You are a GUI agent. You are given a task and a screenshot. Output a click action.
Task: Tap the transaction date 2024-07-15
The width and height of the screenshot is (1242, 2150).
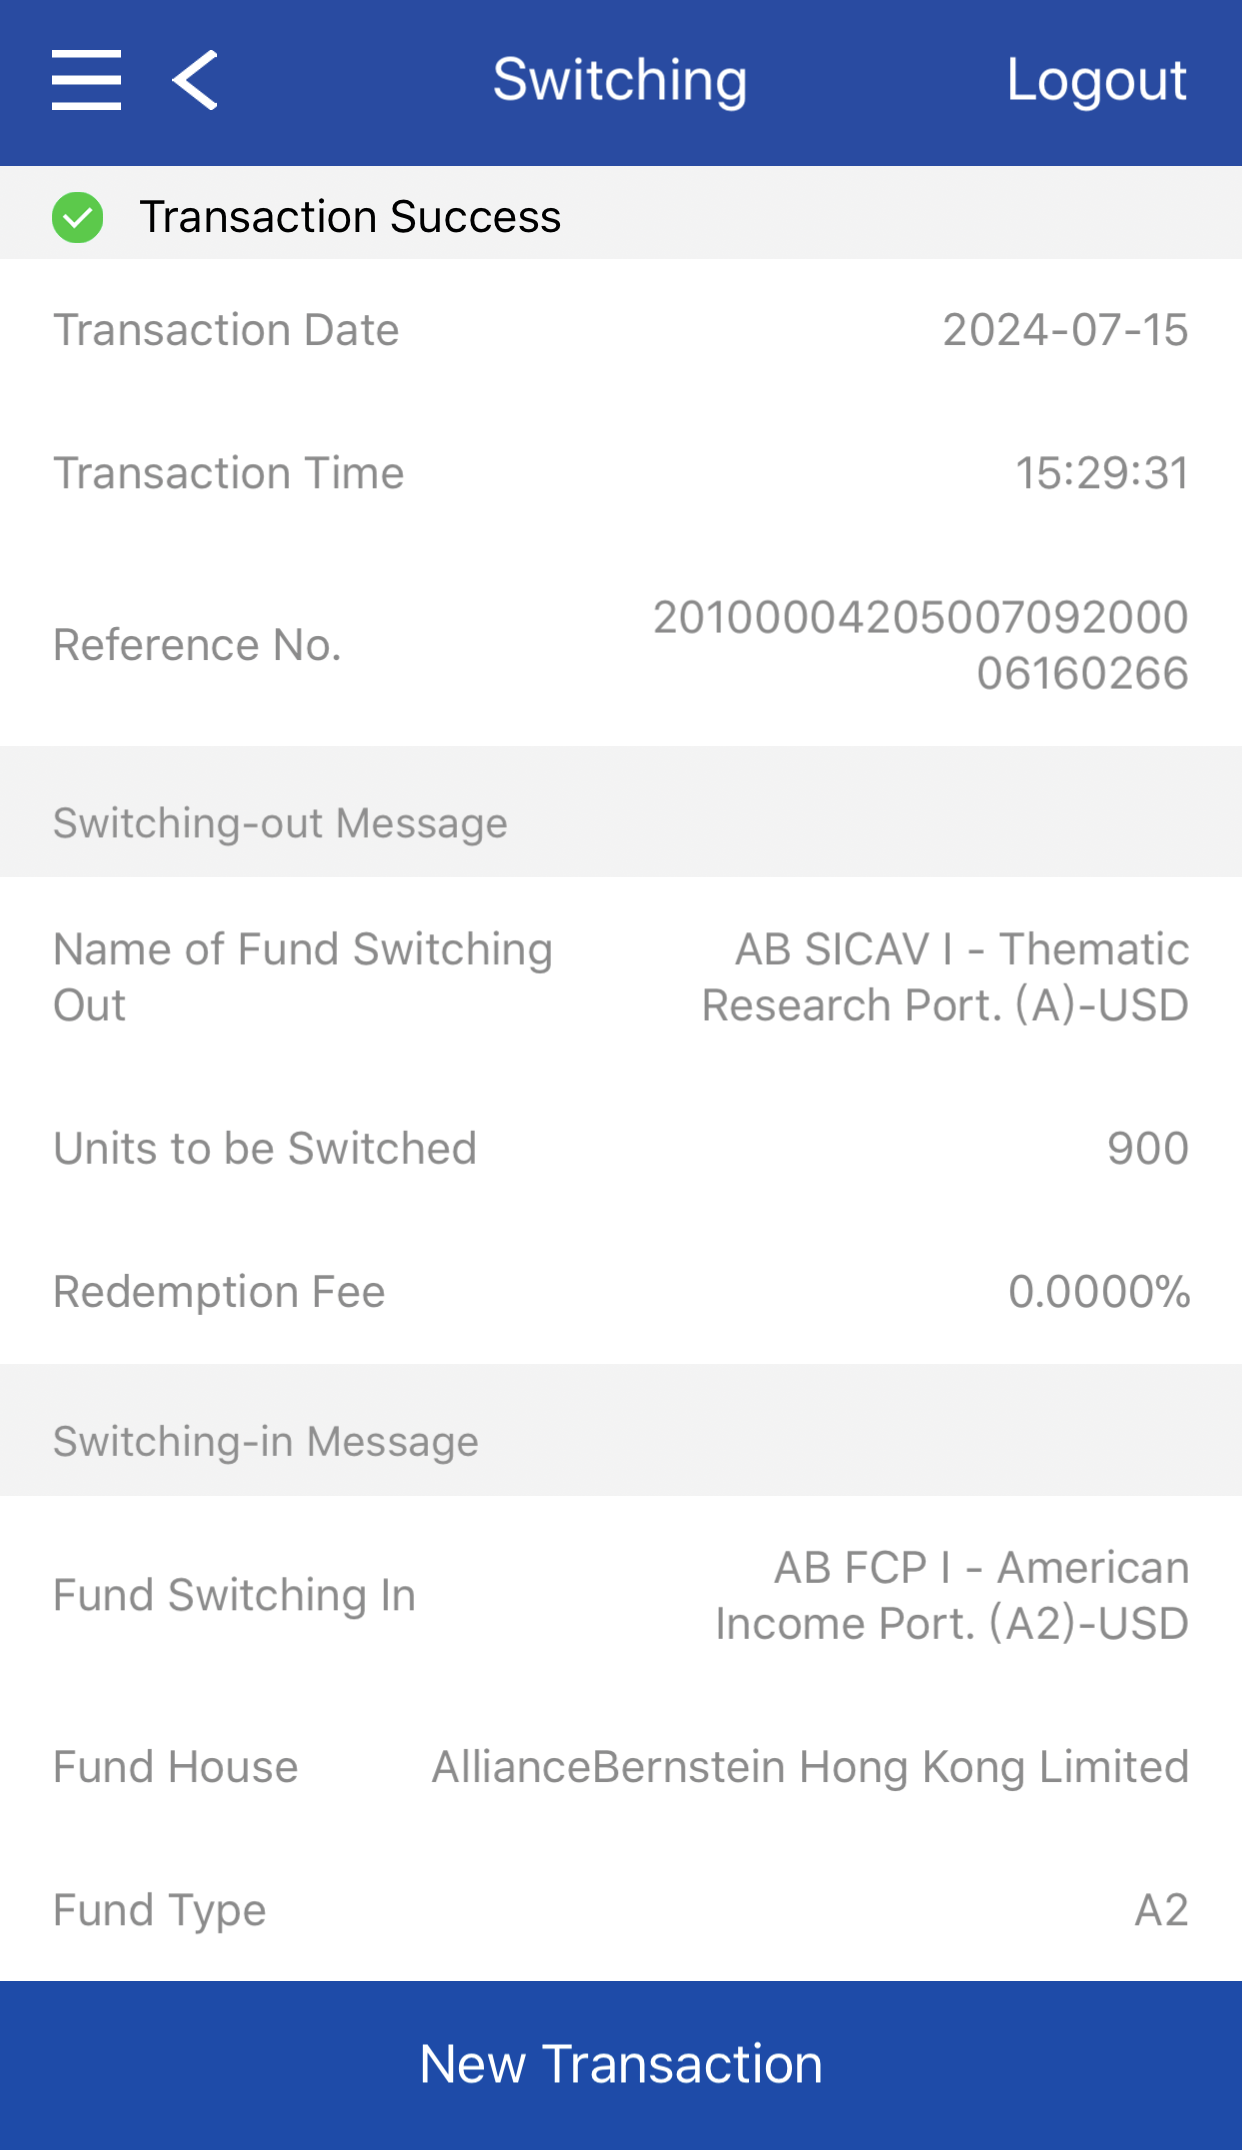point(1065,330)
